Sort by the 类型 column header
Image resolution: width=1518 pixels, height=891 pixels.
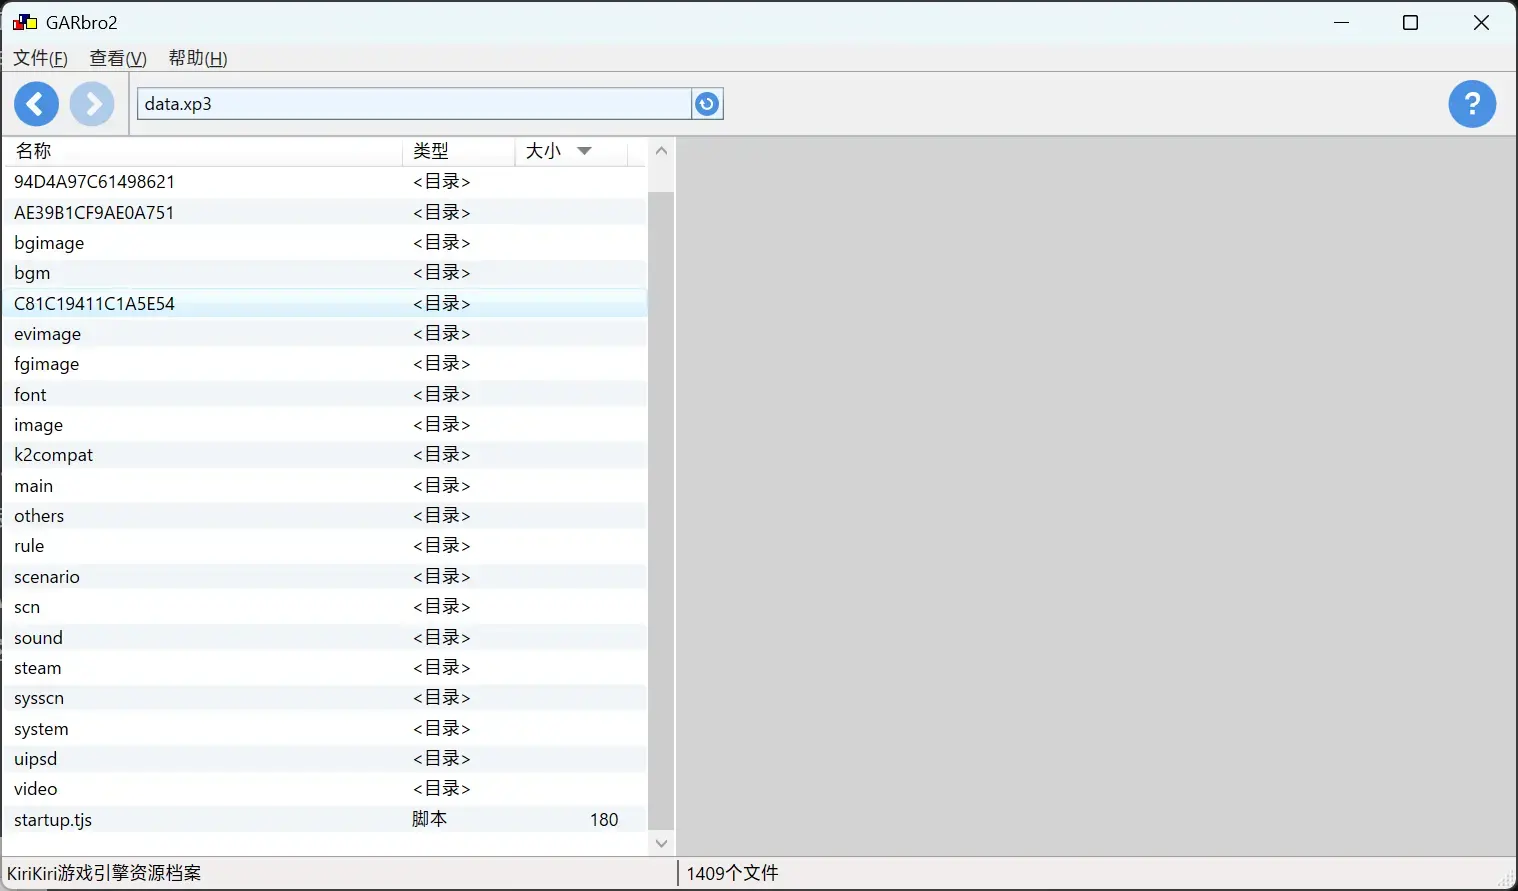tap(459, 151)
